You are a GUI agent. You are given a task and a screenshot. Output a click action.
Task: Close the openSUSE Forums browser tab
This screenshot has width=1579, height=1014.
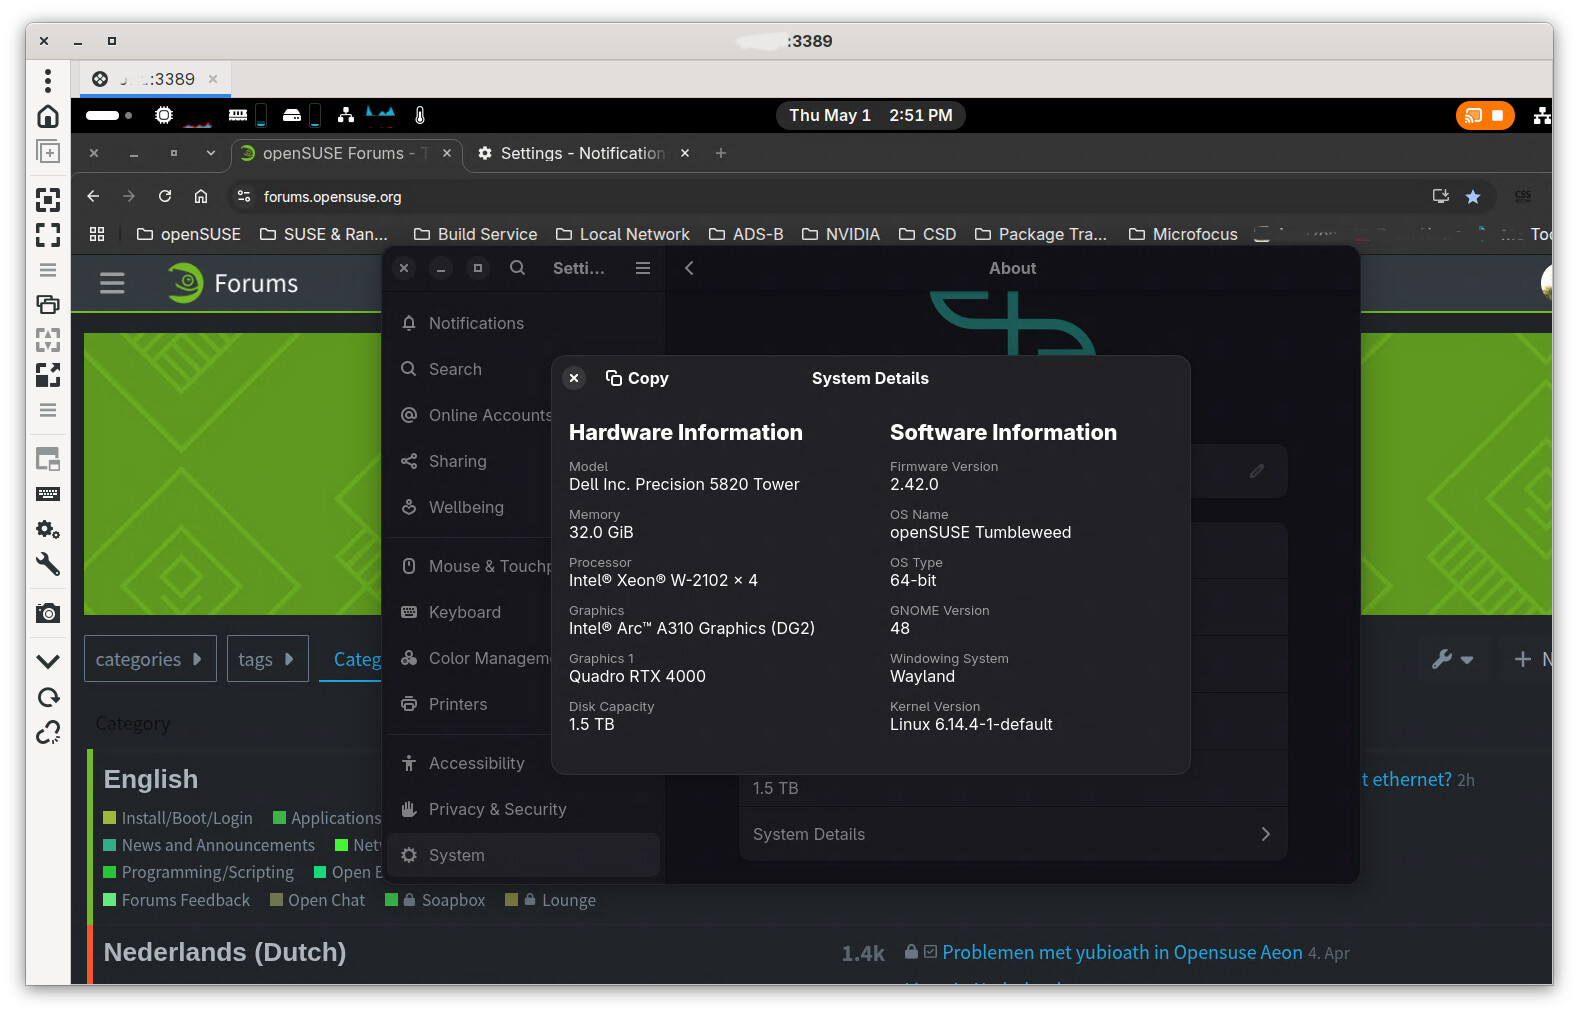pos(447,153)
